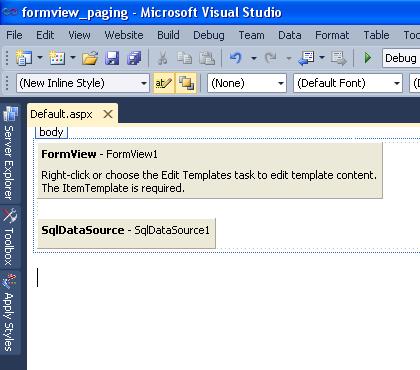420x370 pixels.
Task: Toggle the style application 'ab' highlighted button
Action: 163,83
